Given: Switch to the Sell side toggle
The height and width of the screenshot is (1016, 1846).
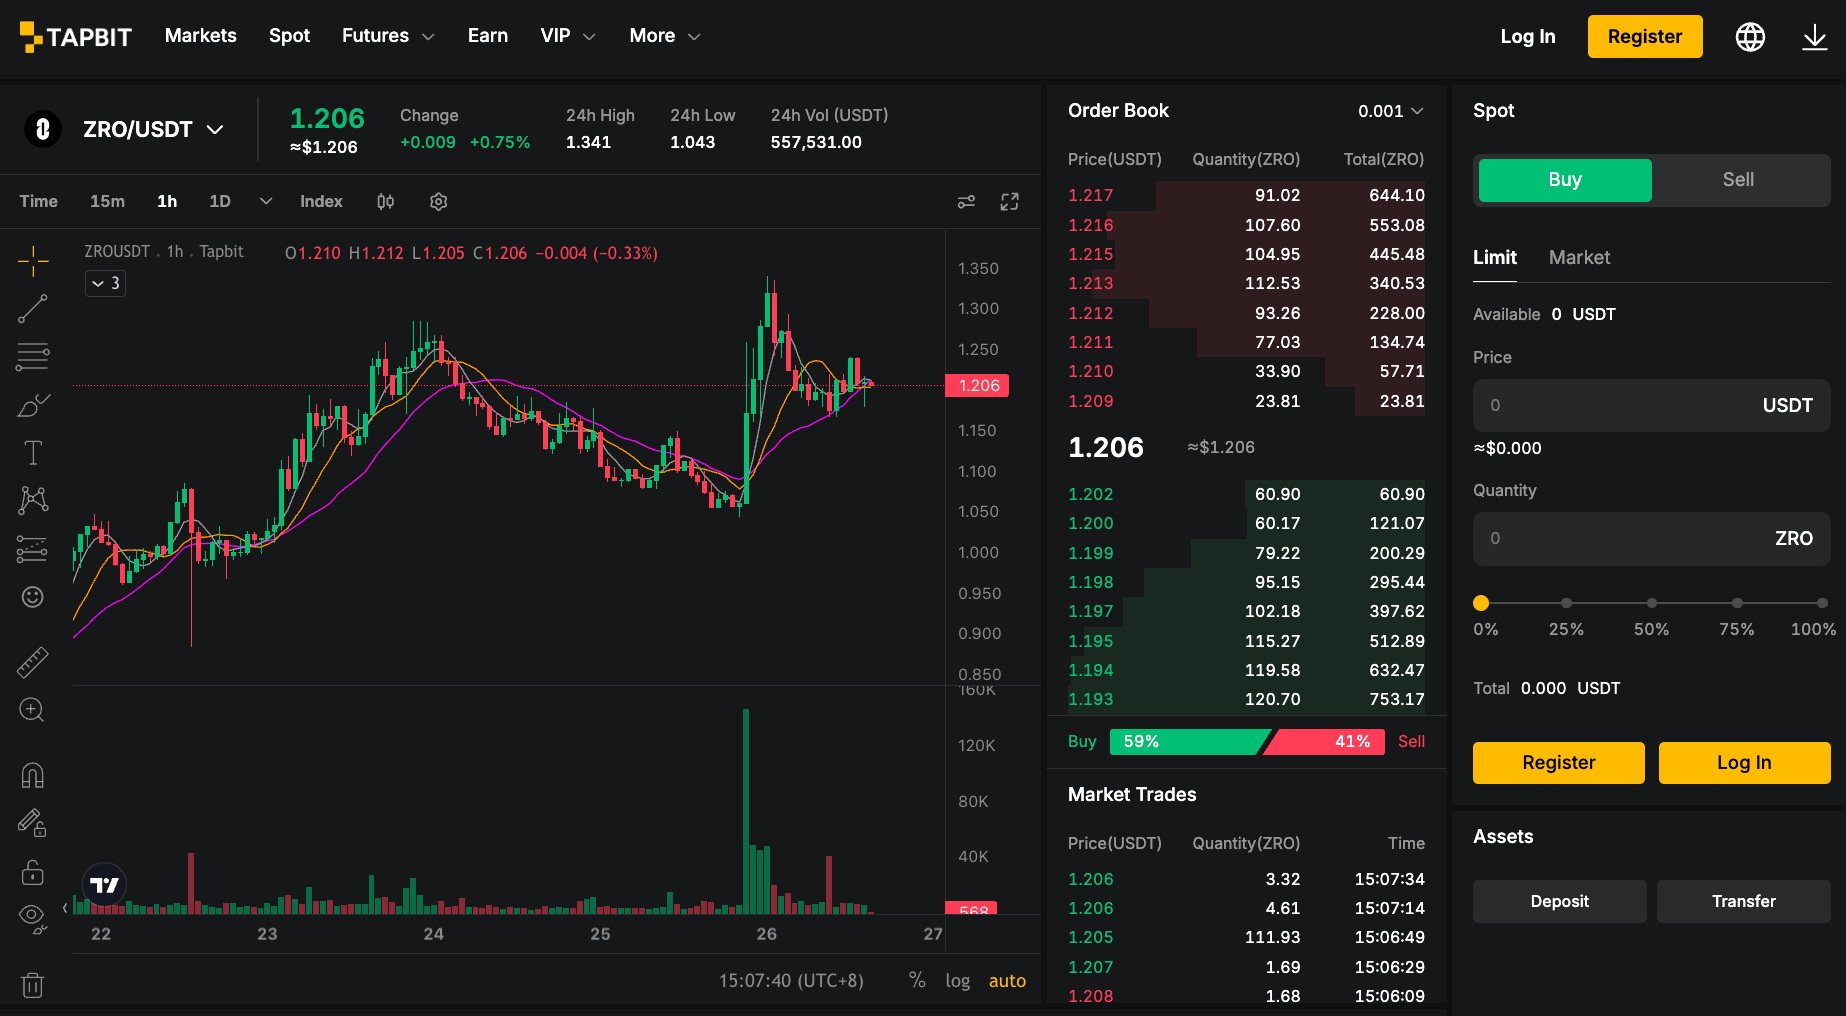Looking at the screenshot, I should tap(1738, 180).
